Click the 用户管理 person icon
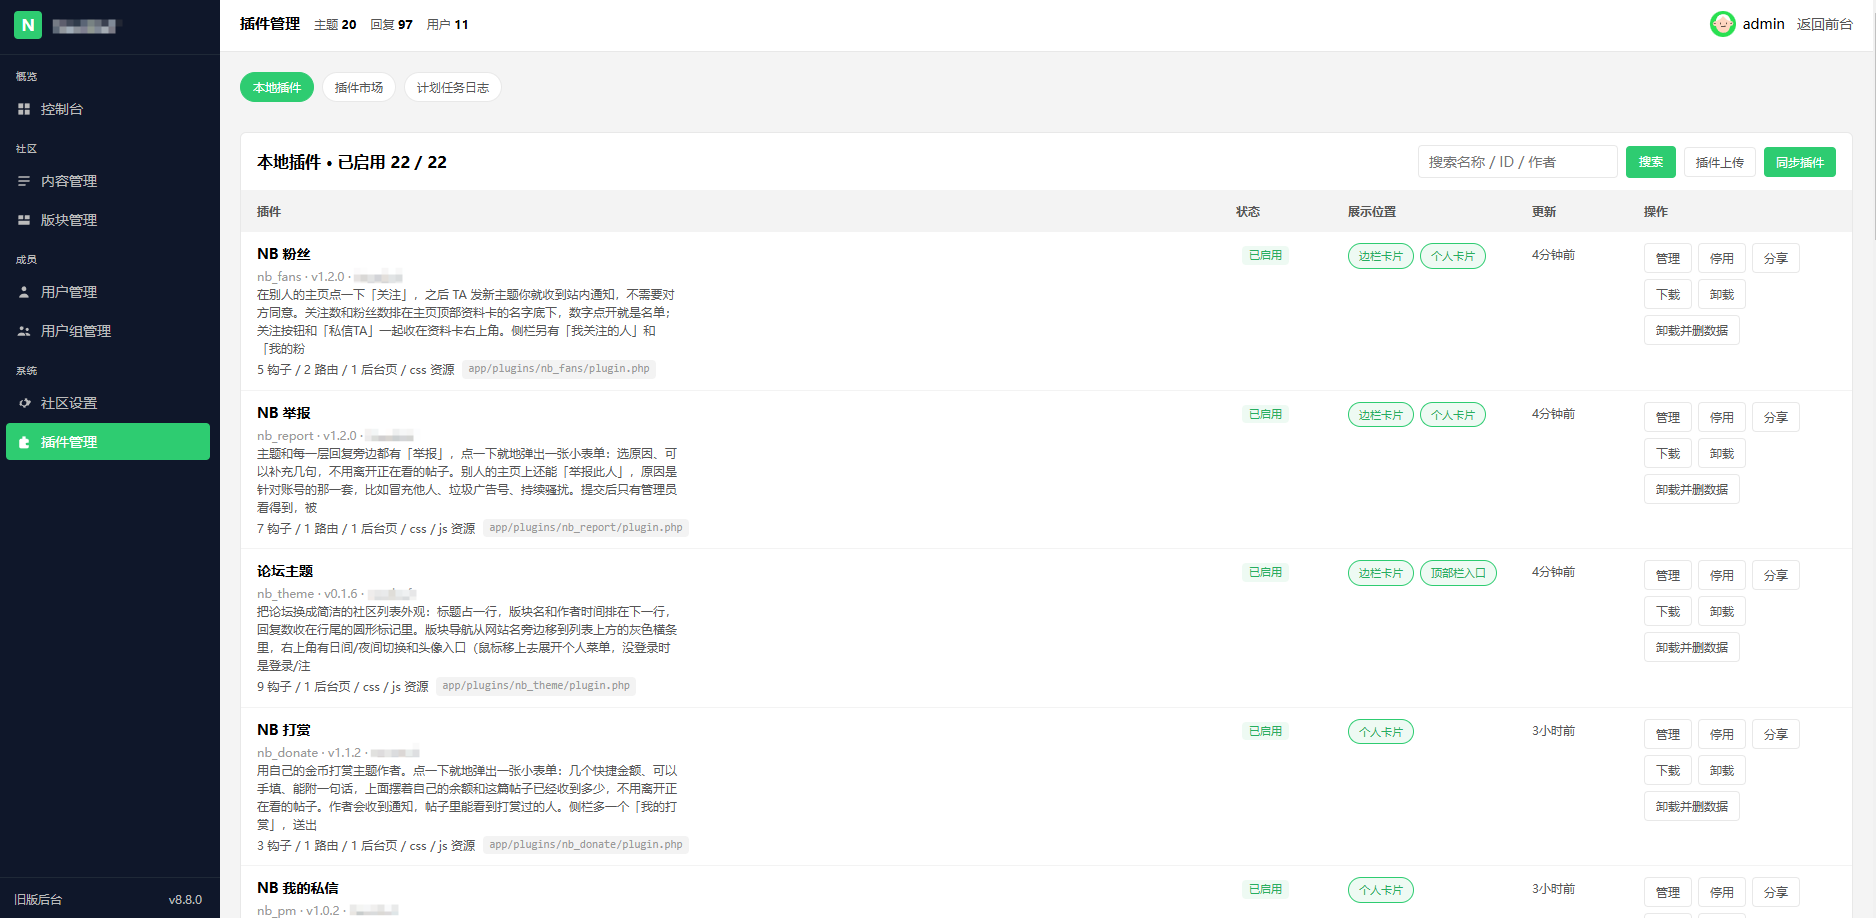 (x=24, y=292)
